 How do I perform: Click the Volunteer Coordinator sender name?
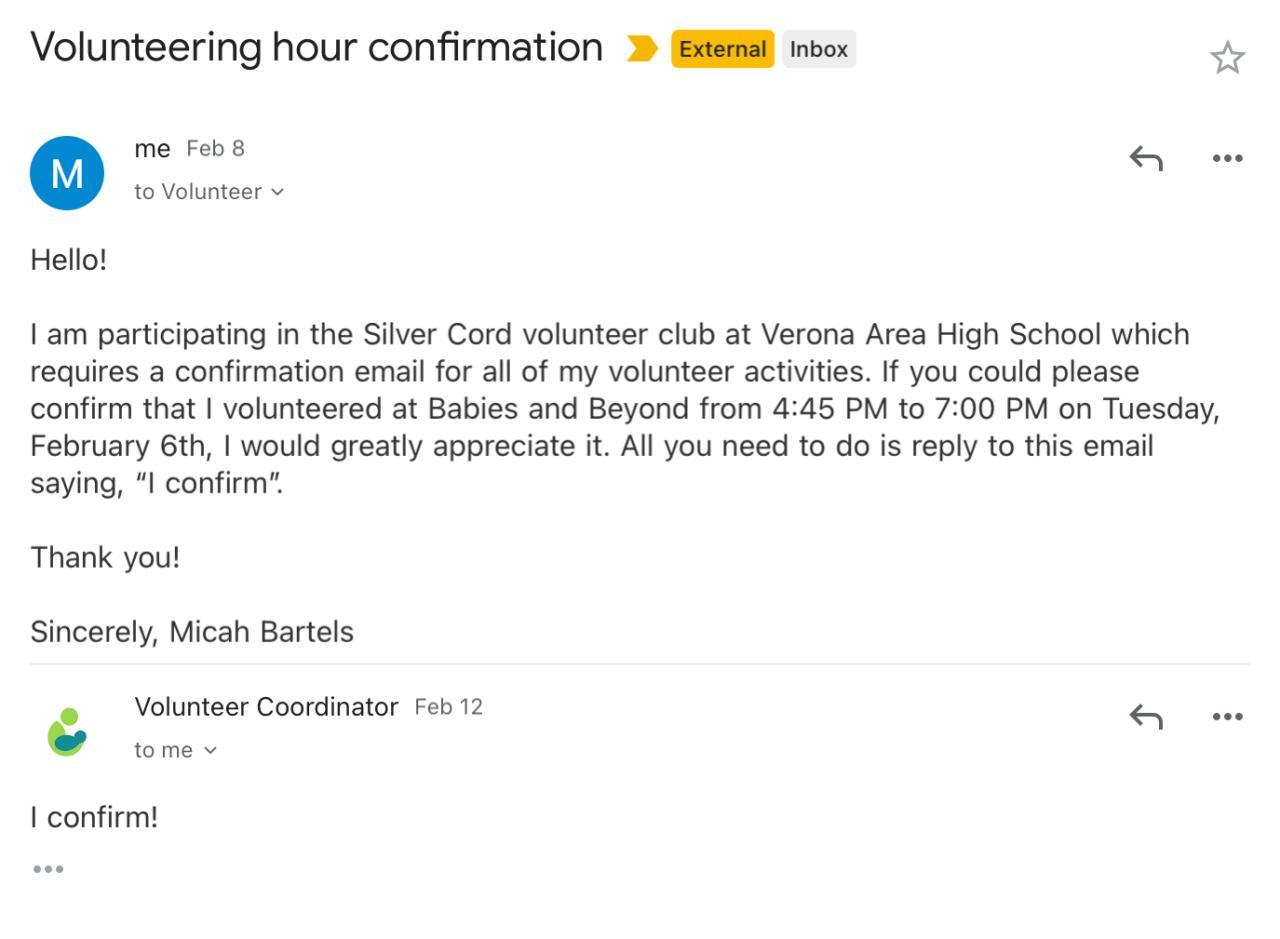coord(266,707)
